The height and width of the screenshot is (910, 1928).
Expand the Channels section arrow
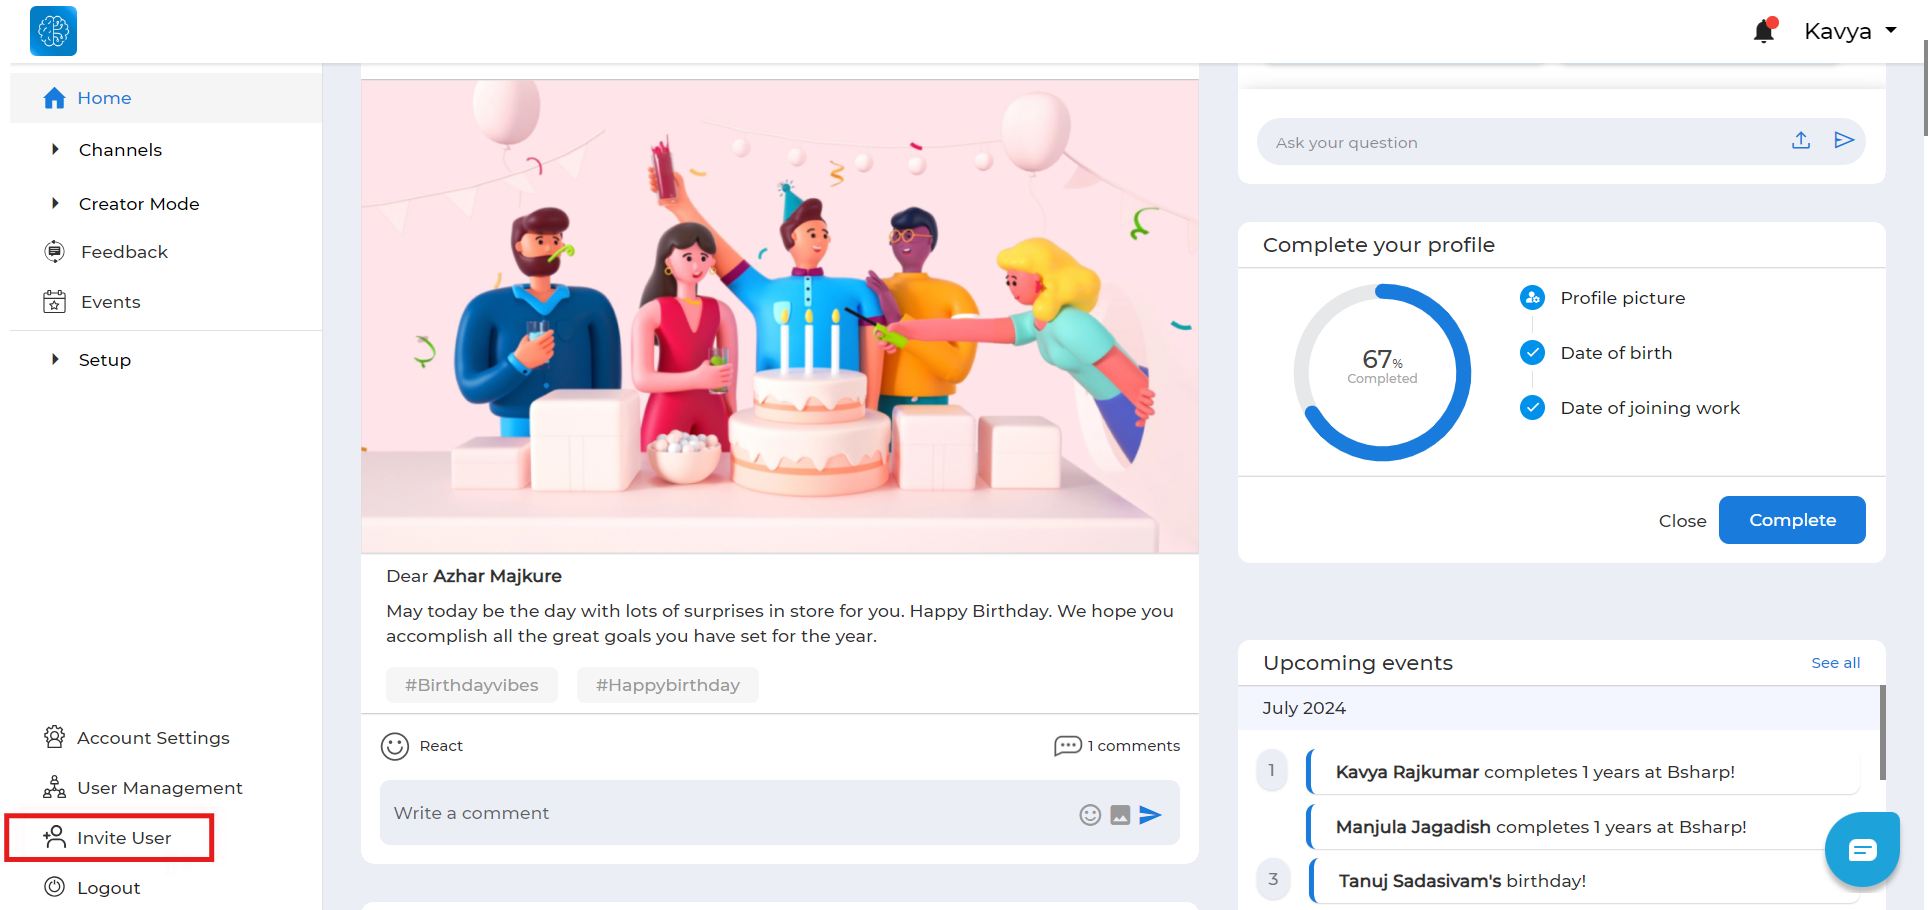55,149
